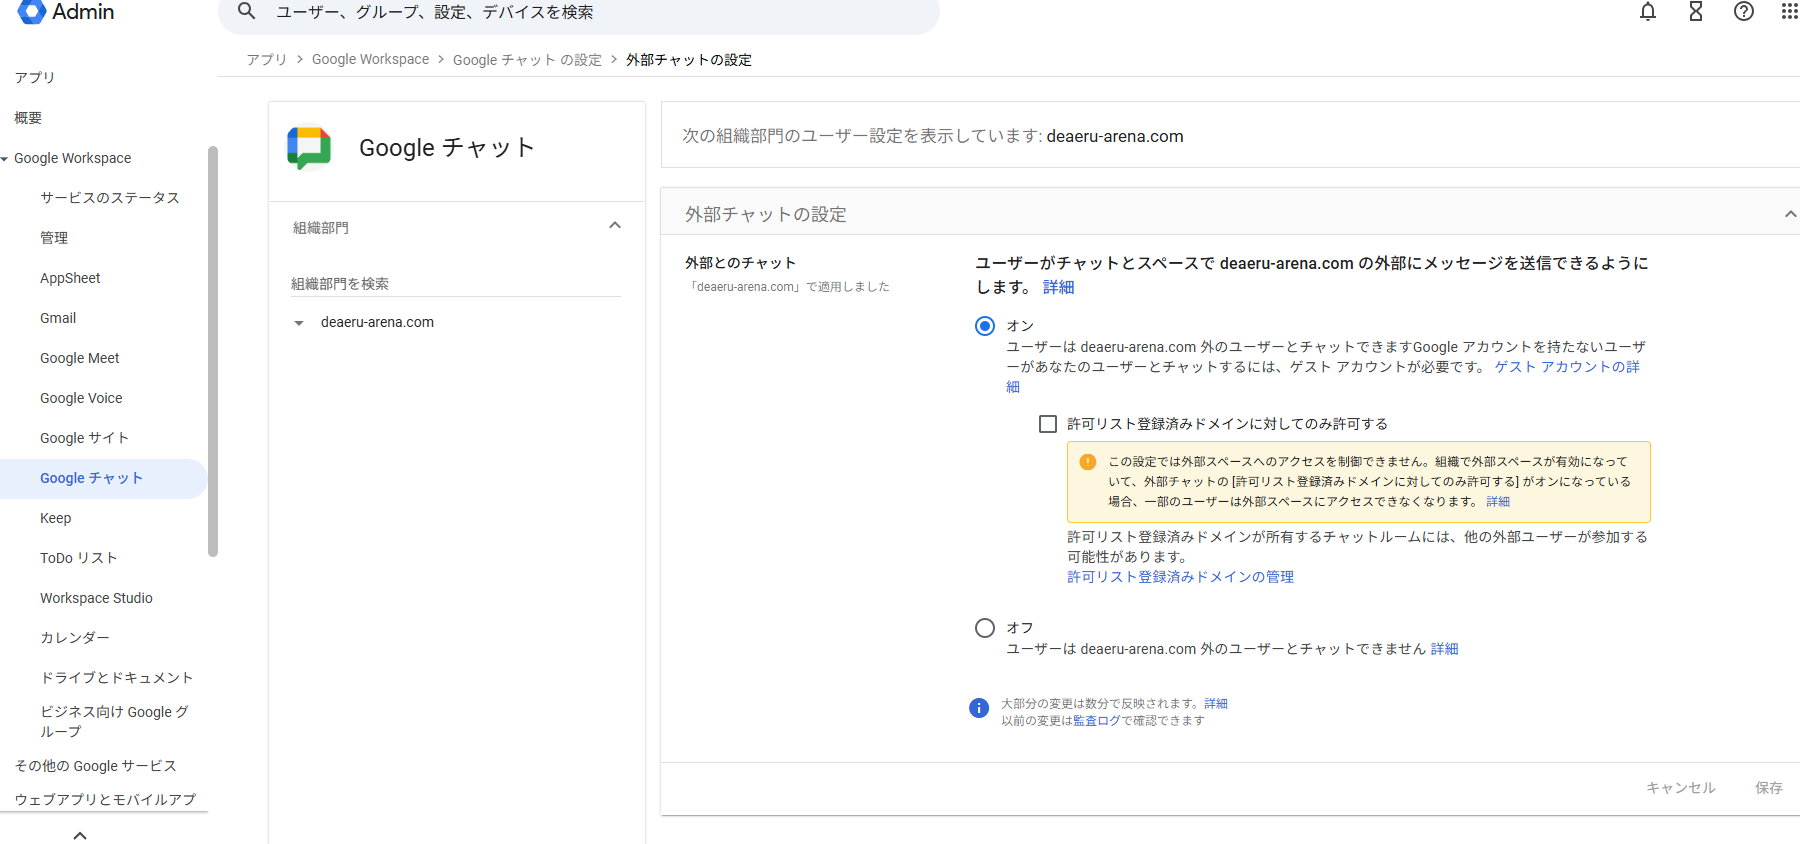The width and height of the screenshot is (1800, 844).
Task: Open 概要 in the sidebar
Action: tap(28, 117)
